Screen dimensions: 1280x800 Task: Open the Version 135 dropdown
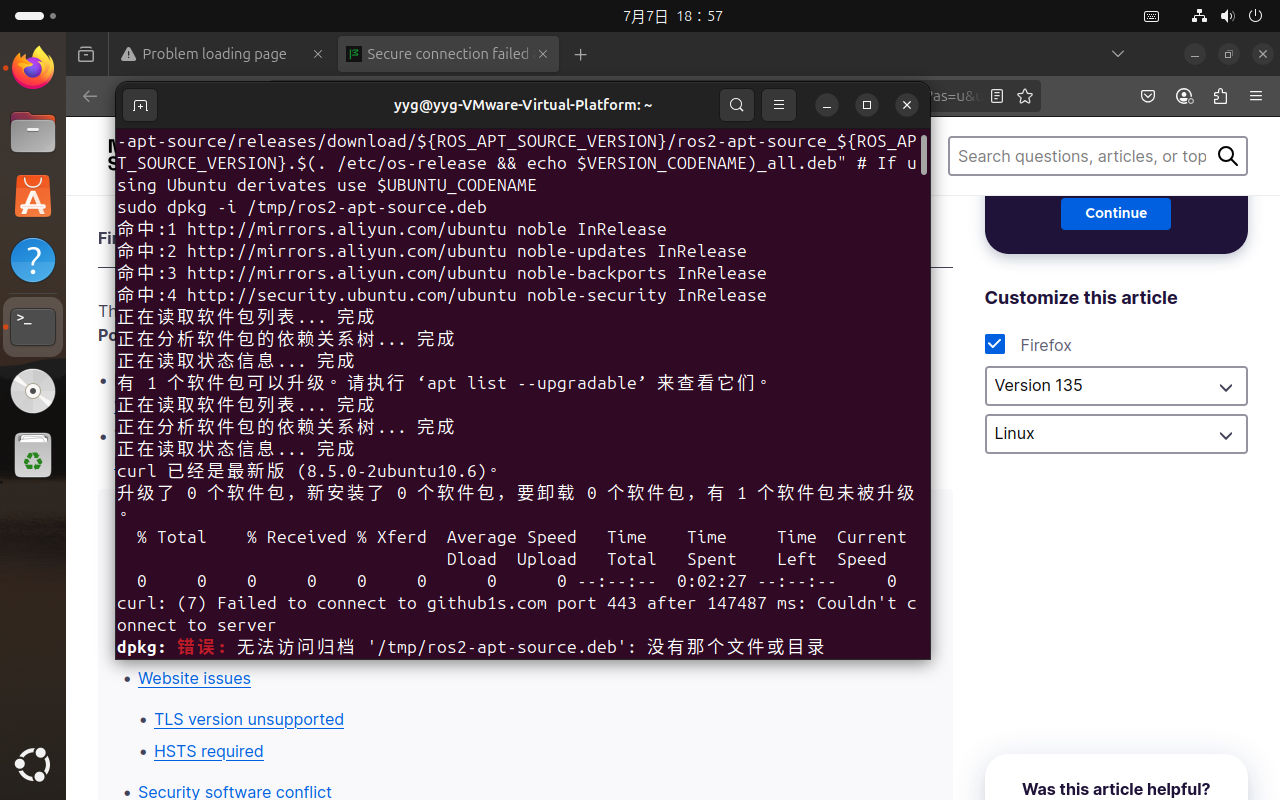click(x=1116, y=386)
